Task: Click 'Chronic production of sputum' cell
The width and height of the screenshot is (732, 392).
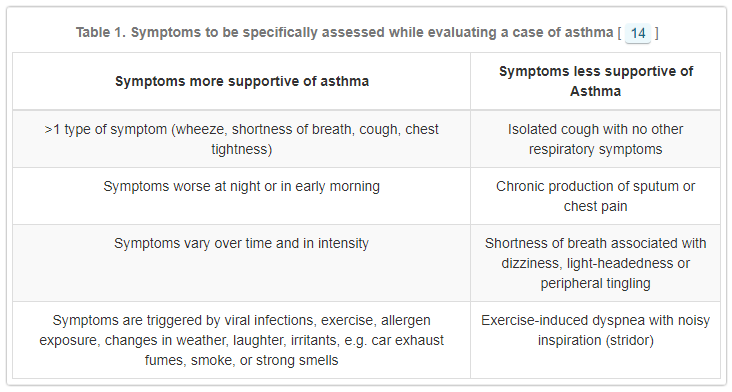Action: pyautogui.click(x=595, y=196)
